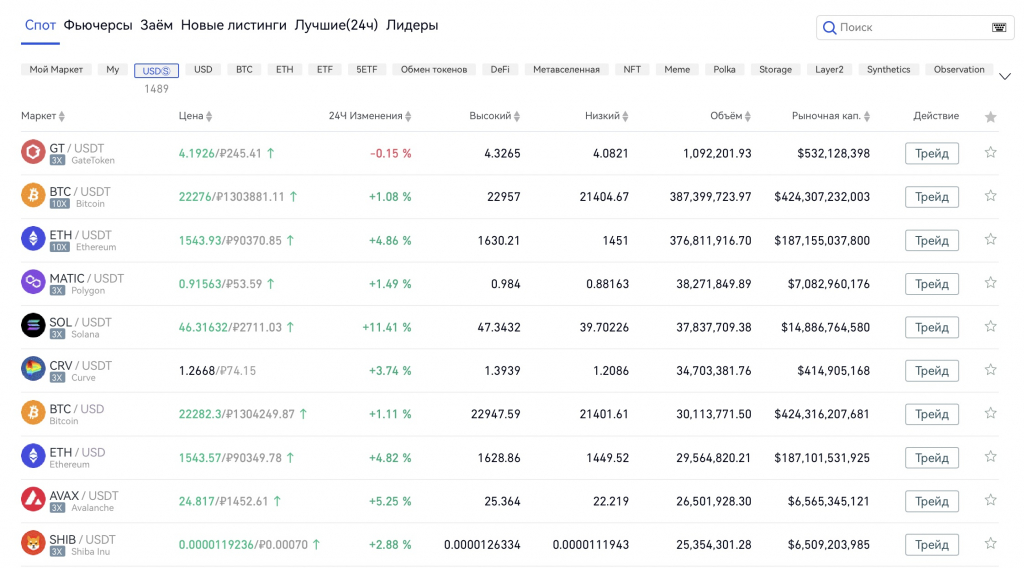Viewport: 1024px width, 568px height.
Task: Favorite CRV/USDT with its star
Action: (991, 370)
